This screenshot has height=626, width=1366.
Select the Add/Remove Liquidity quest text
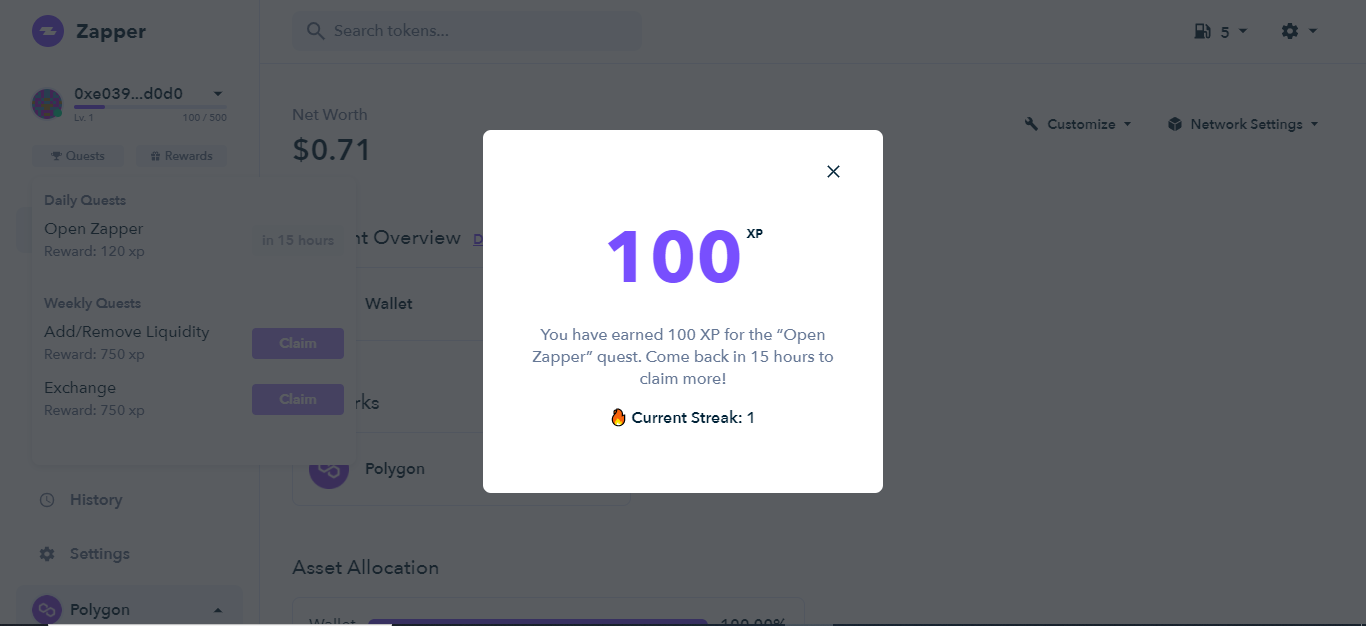tap(127, 332)
